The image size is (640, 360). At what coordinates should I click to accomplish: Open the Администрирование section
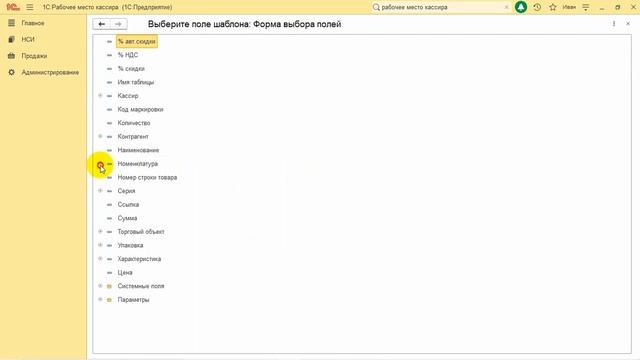pyautogui.click(x=50, y=72)
